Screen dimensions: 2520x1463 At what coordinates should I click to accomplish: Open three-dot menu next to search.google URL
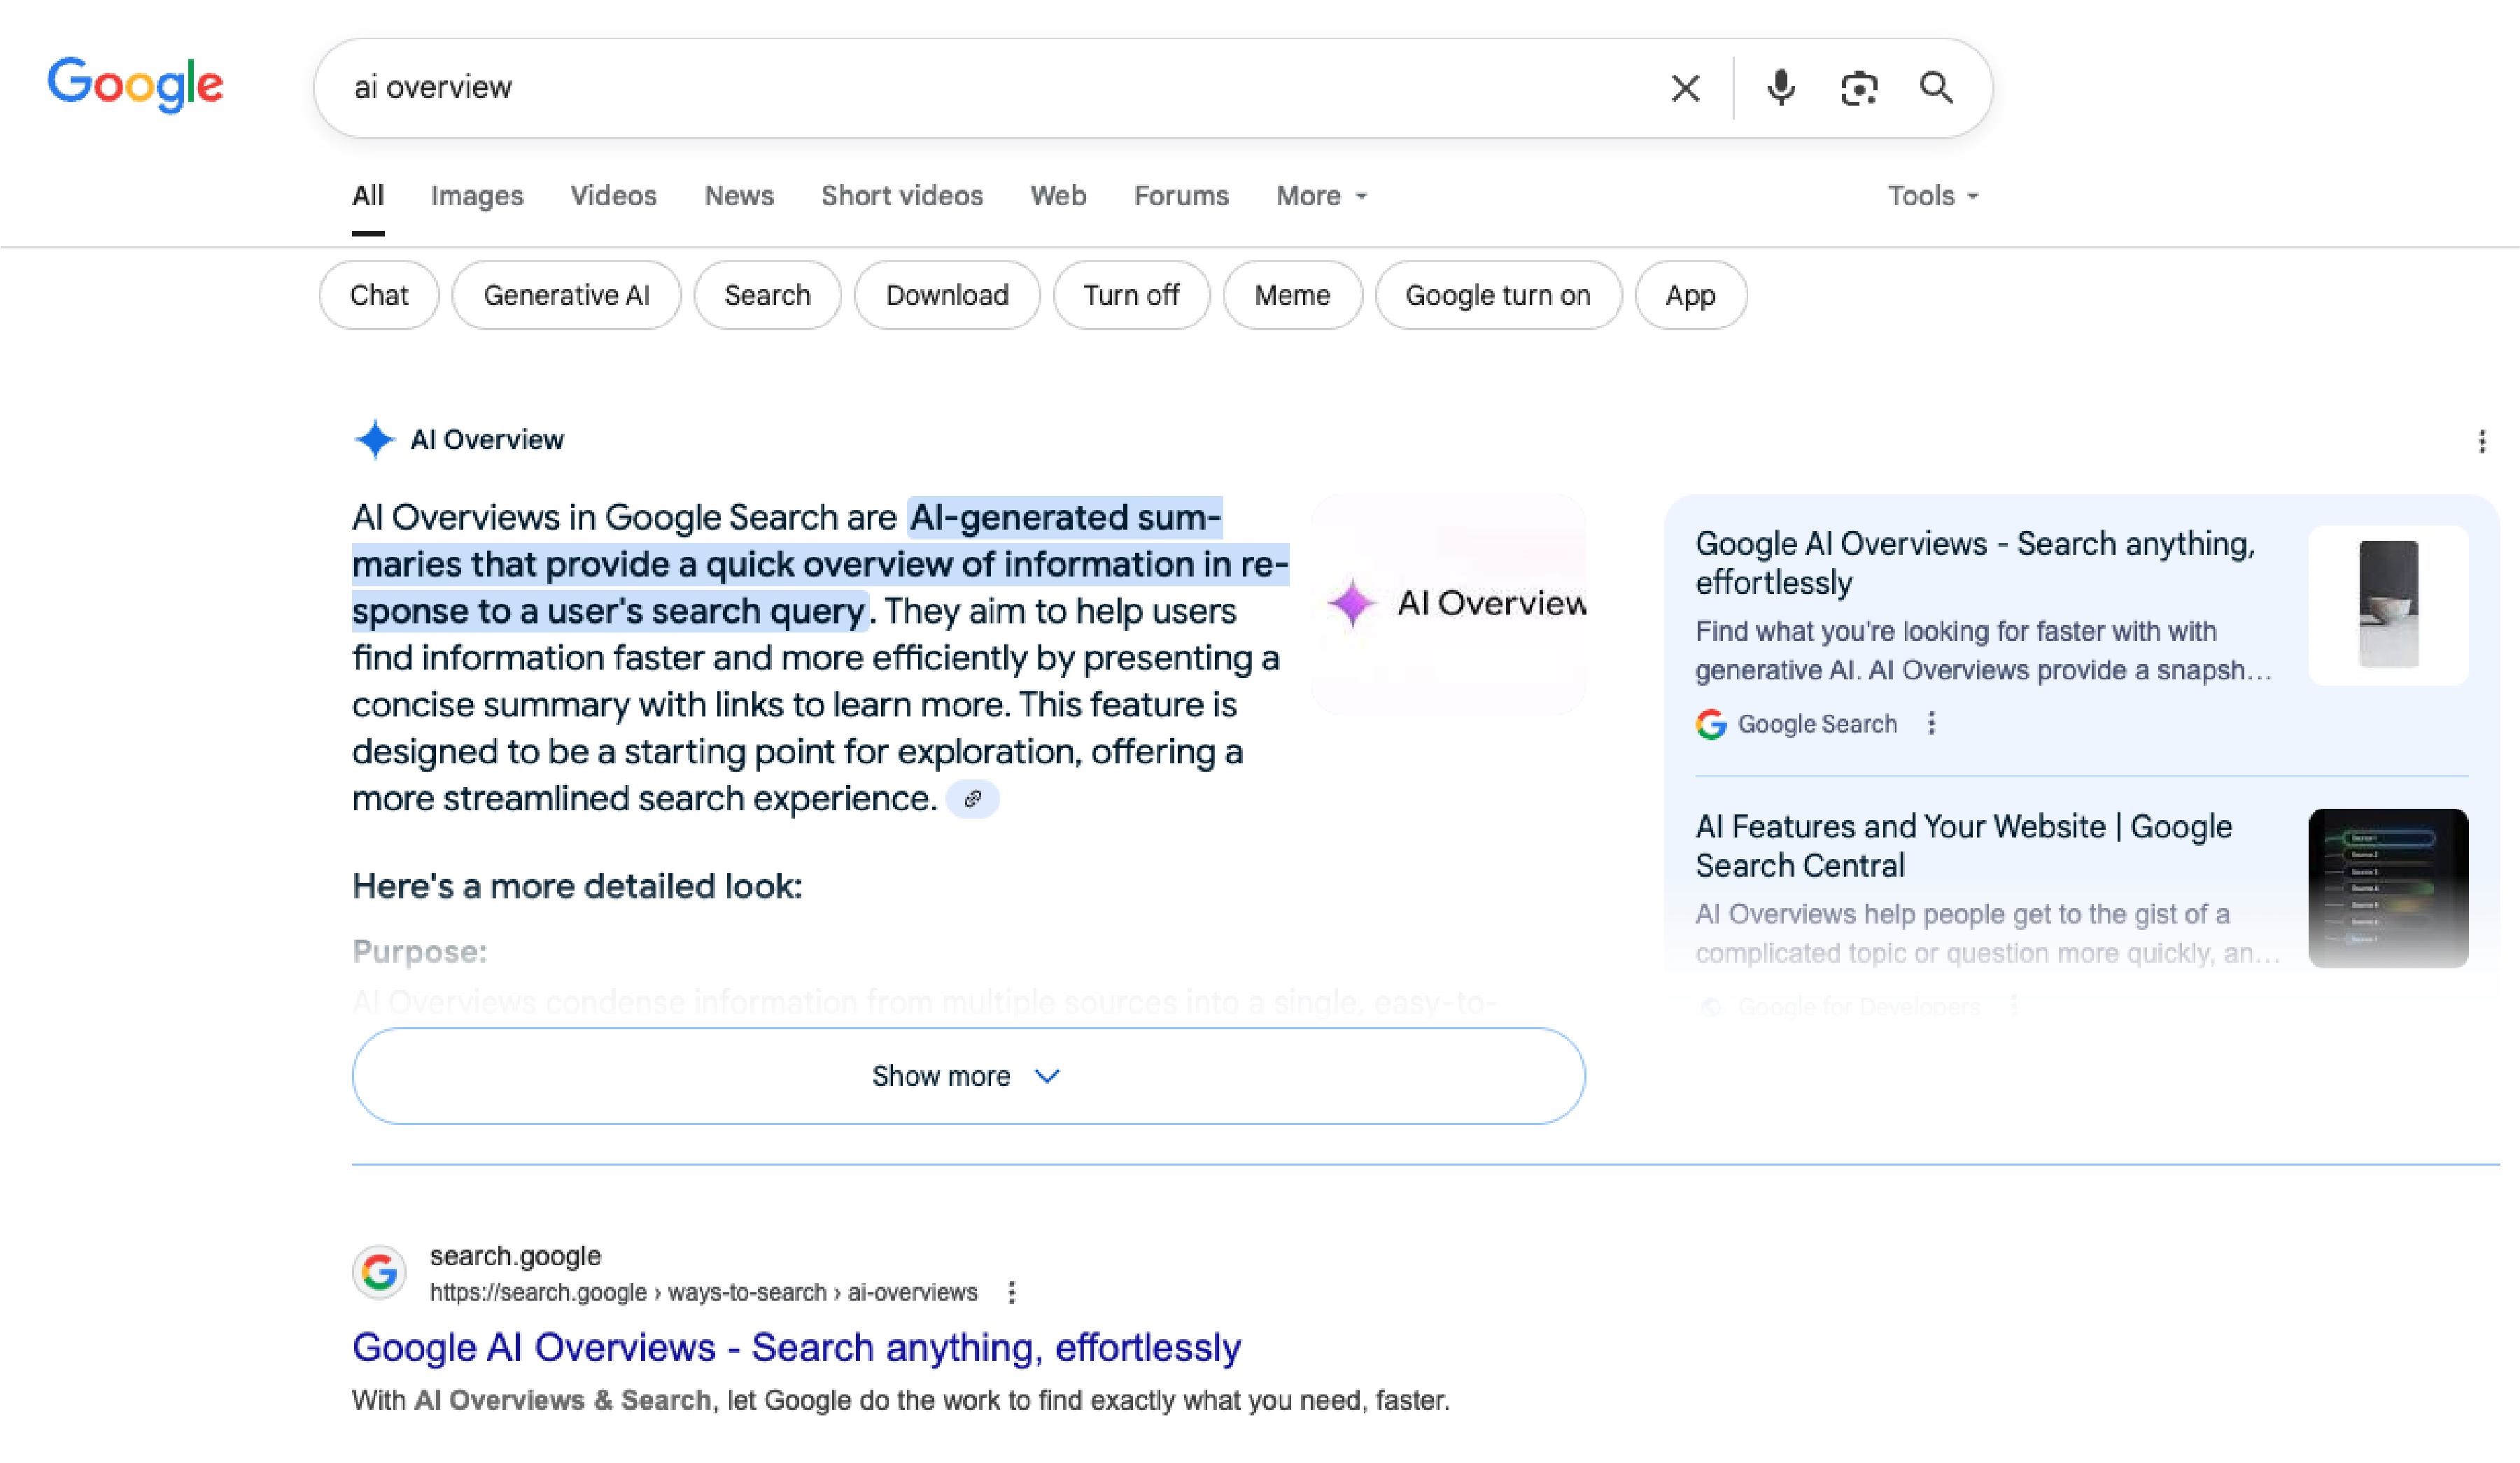[x=1012, y=1292]
